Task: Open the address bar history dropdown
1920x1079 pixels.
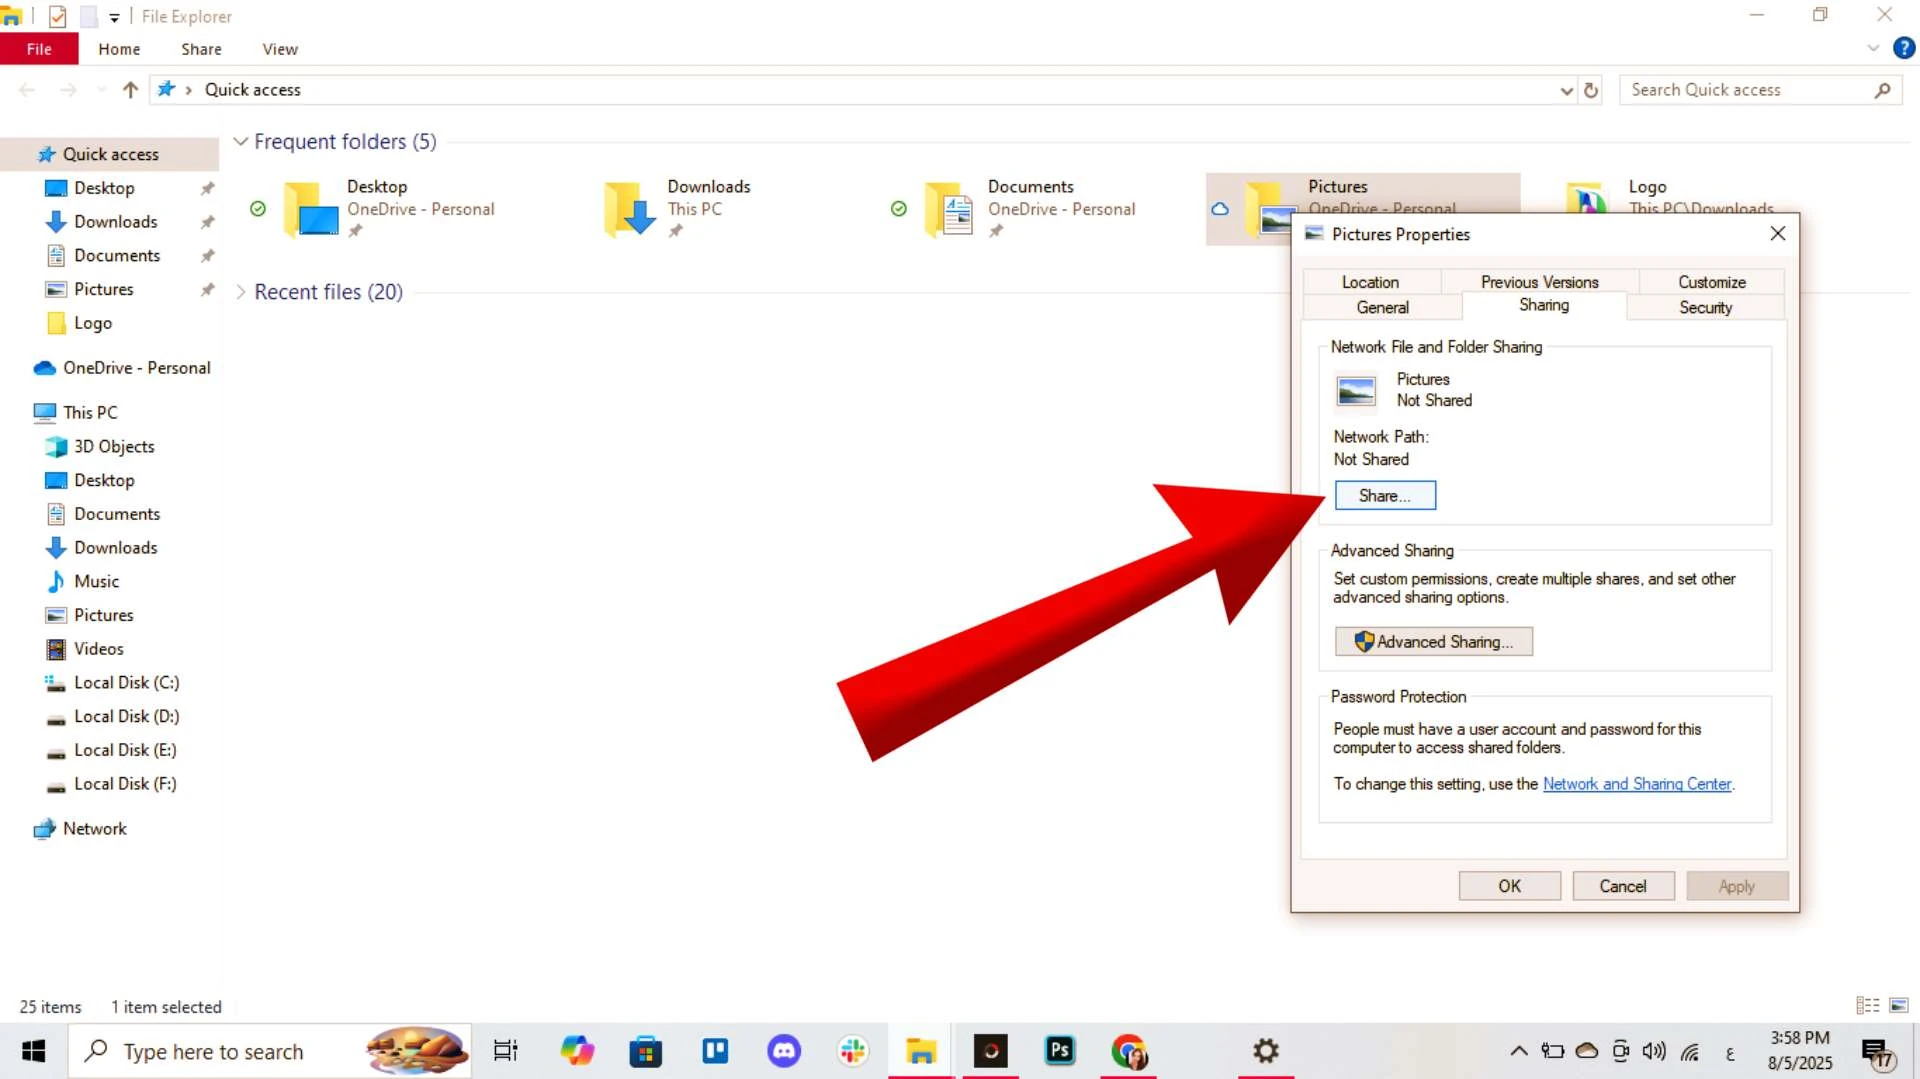Action: tap(1566, 91)
